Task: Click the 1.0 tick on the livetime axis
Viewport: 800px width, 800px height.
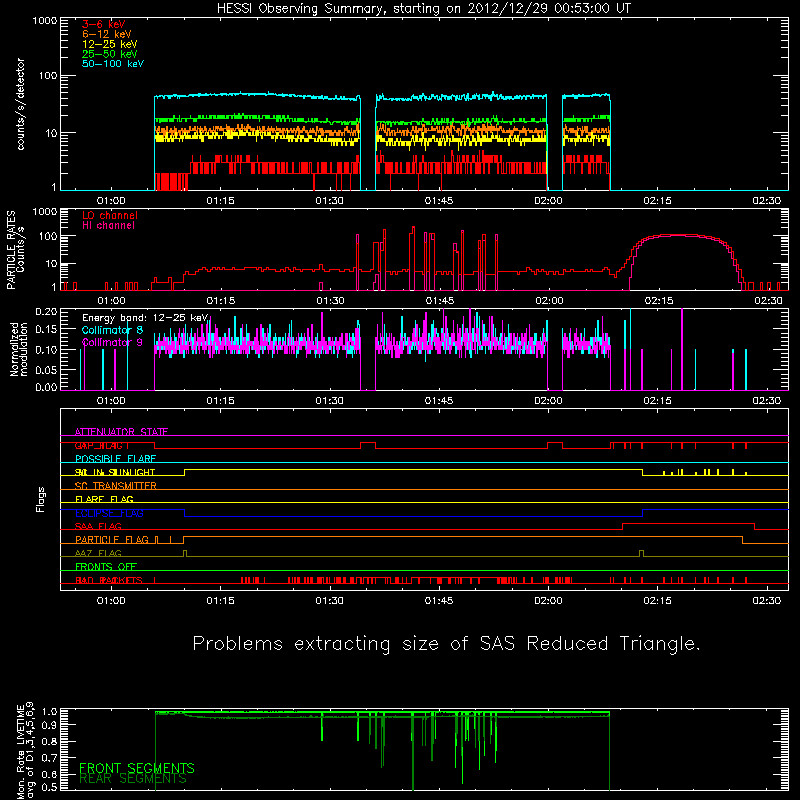Action: 51,711
